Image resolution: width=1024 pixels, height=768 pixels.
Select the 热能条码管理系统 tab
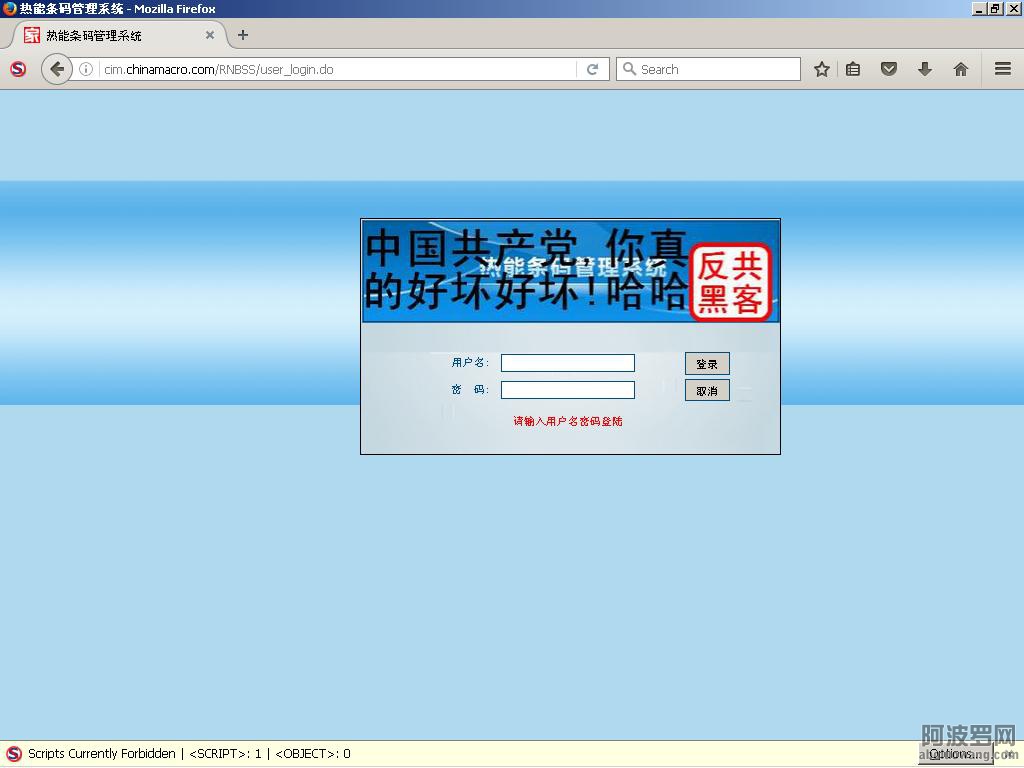(x=110, y=35)
